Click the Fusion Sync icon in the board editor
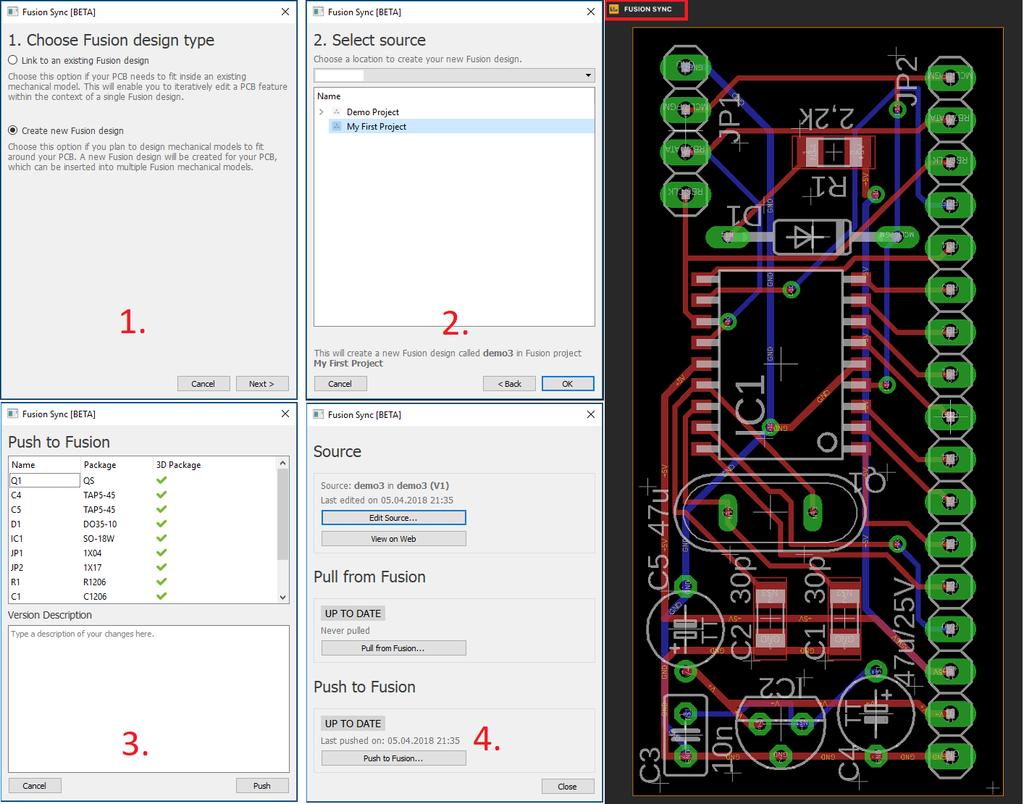Image resolution: width=1024 pixels, height=804 pixels. pyautogui.click(x=614, y=9)
